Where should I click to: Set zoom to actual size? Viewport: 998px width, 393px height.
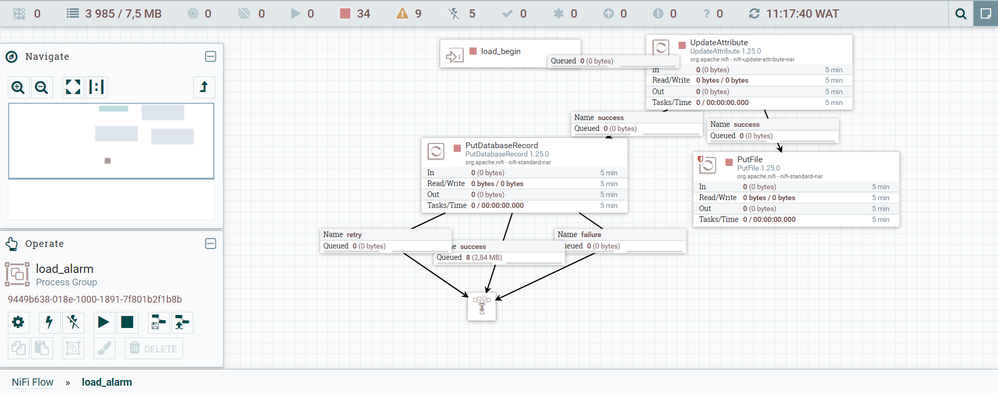tap(96, 87)
